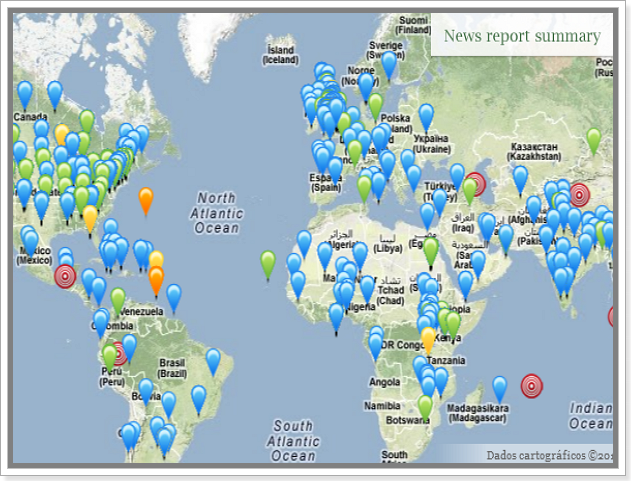Open red target marker south of Mexico
The width and height of the screenshot is (631, 481).
point(65,276)
